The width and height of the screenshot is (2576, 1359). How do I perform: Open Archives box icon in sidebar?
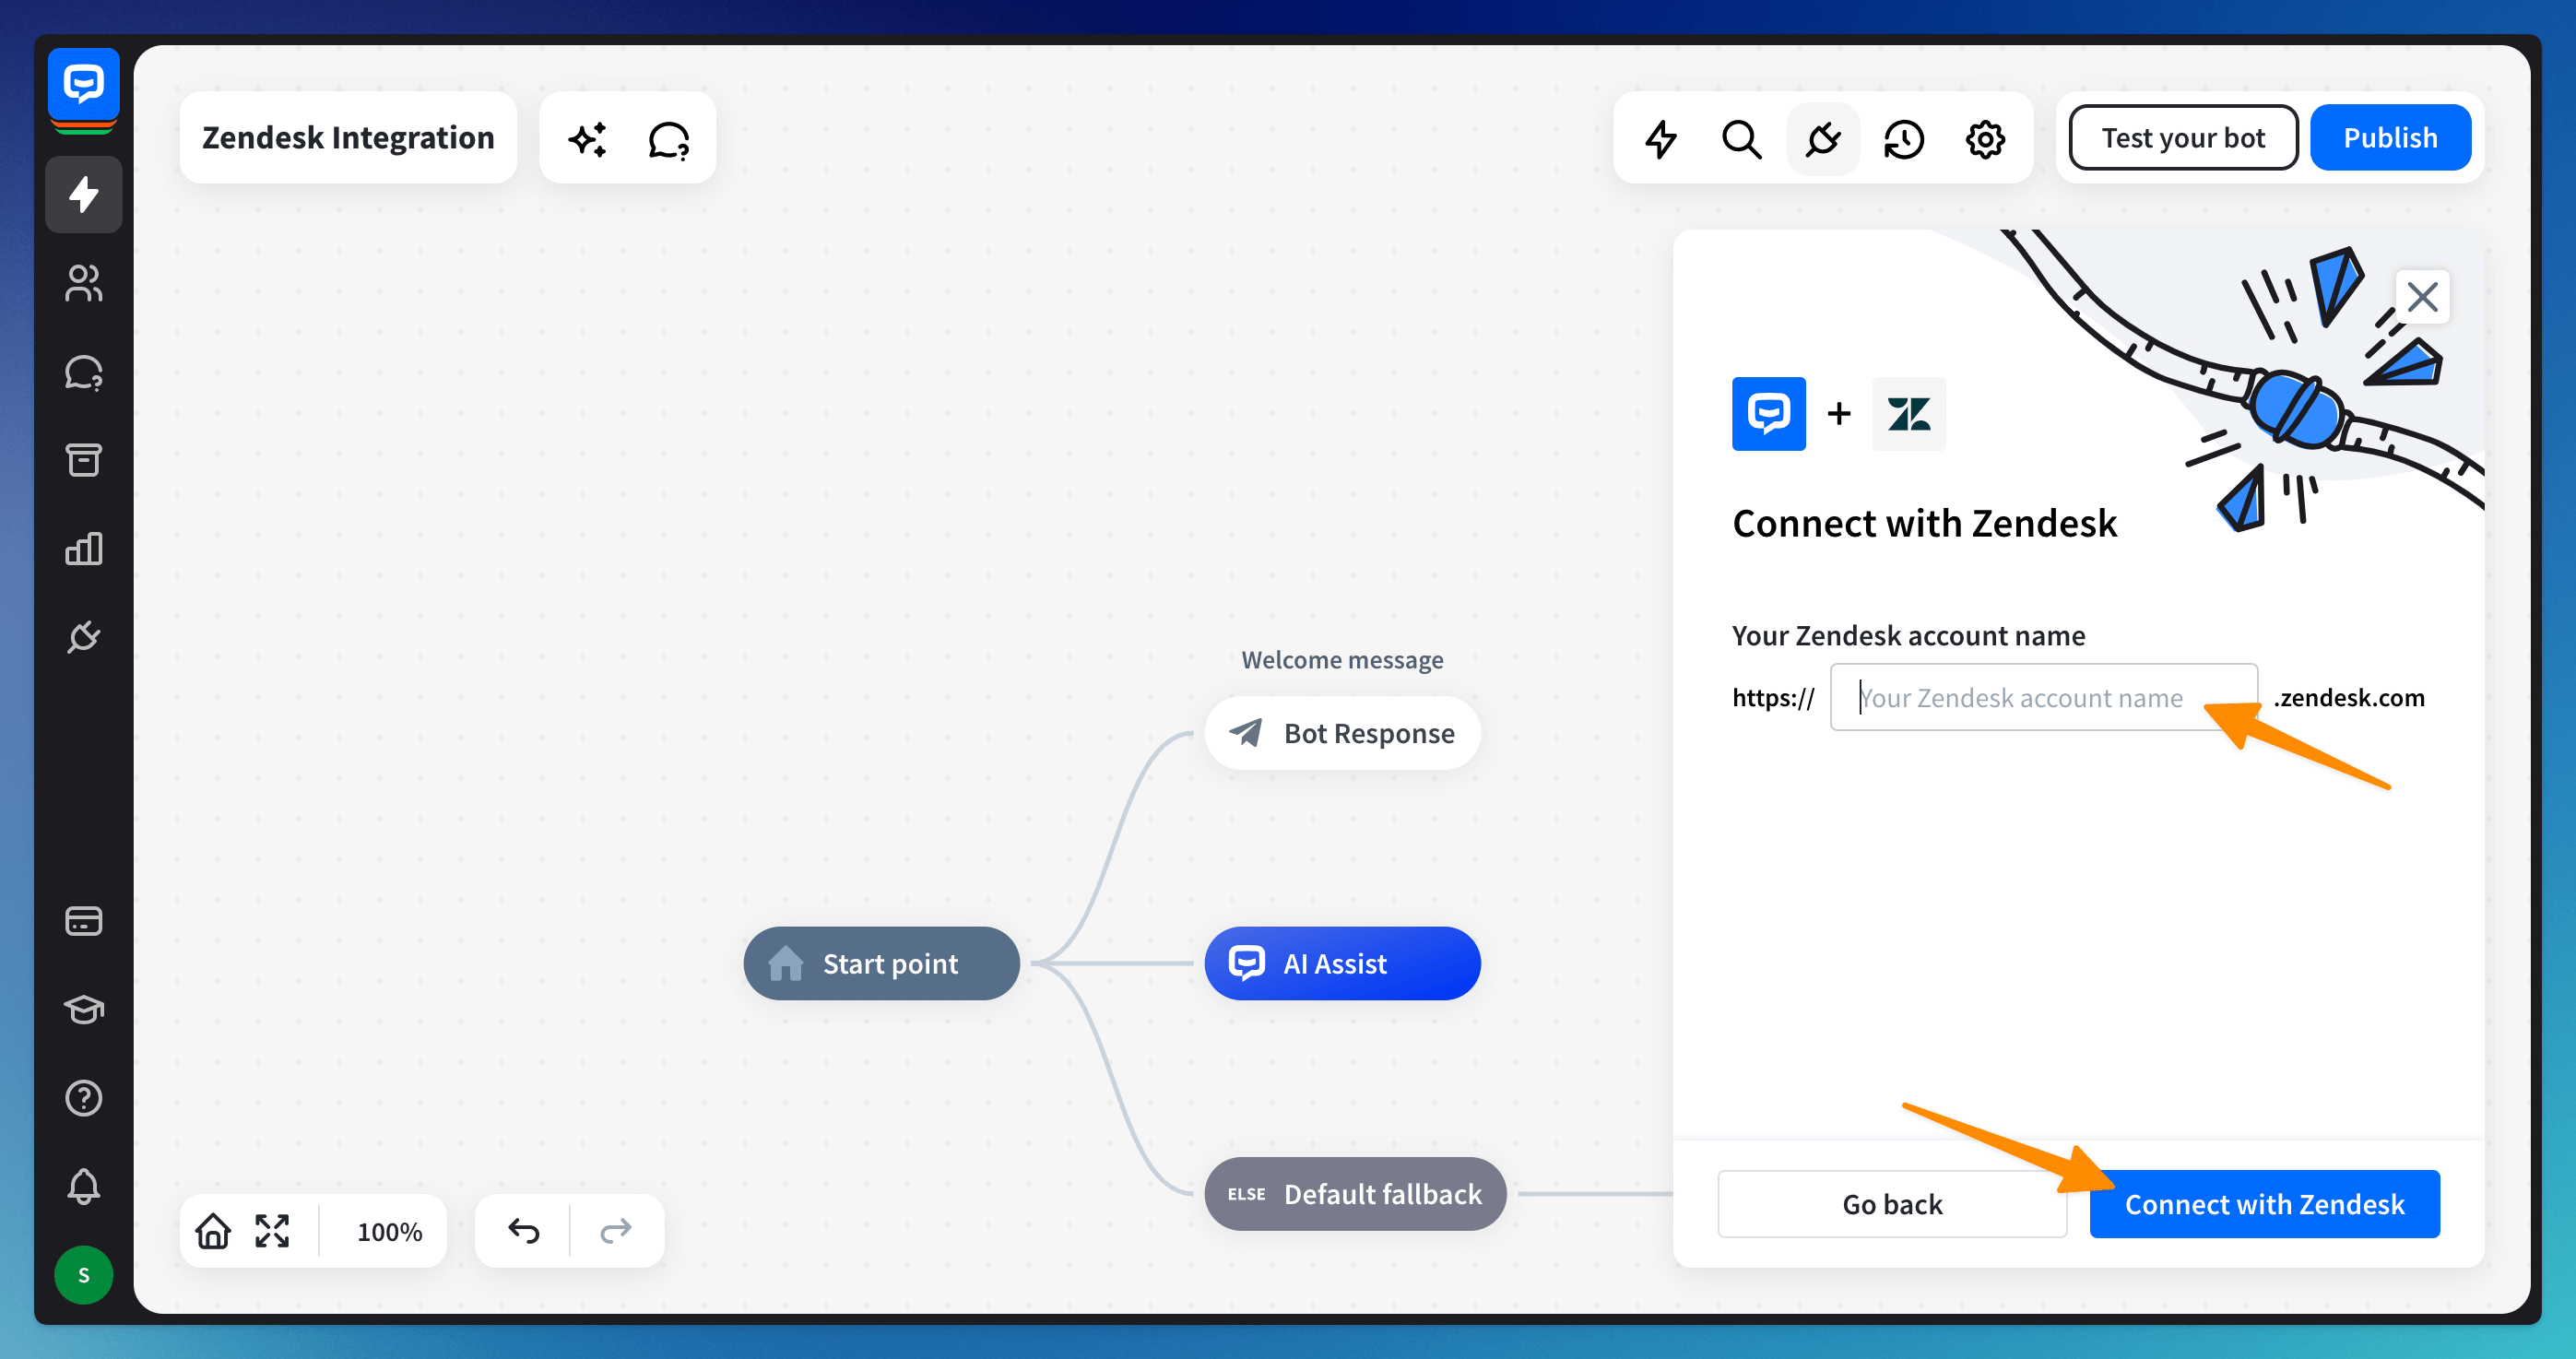pos(84,460)
